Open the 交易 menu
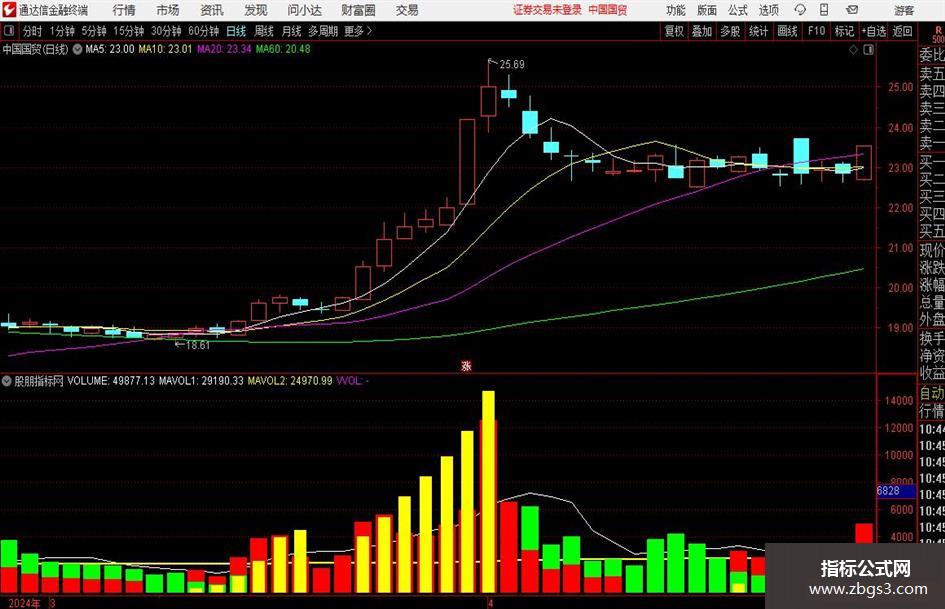Screen dimensions: 945x609 (407, 10)
